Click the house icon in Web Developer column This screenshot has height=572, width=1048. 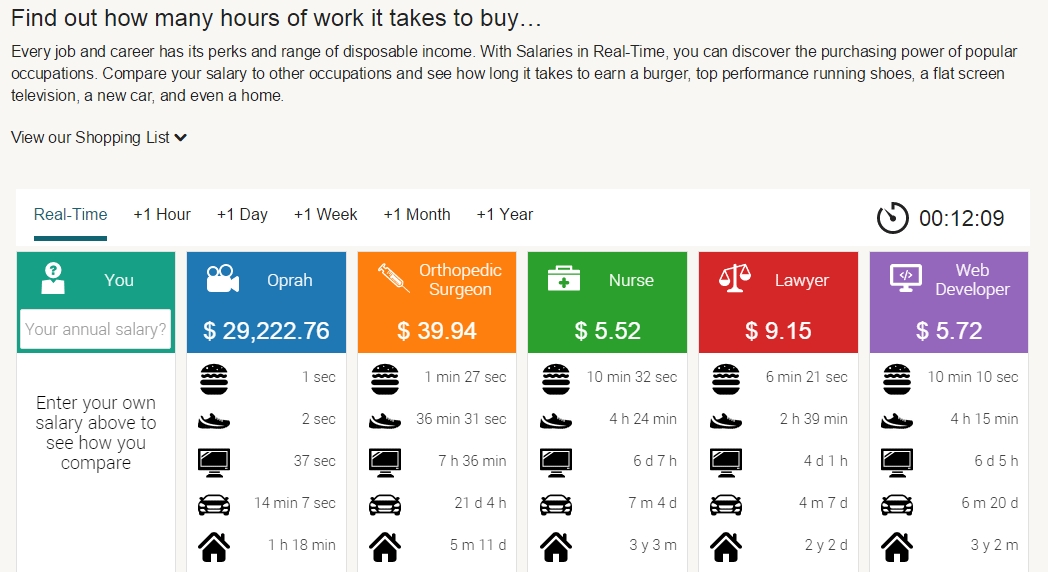[897, 547]
